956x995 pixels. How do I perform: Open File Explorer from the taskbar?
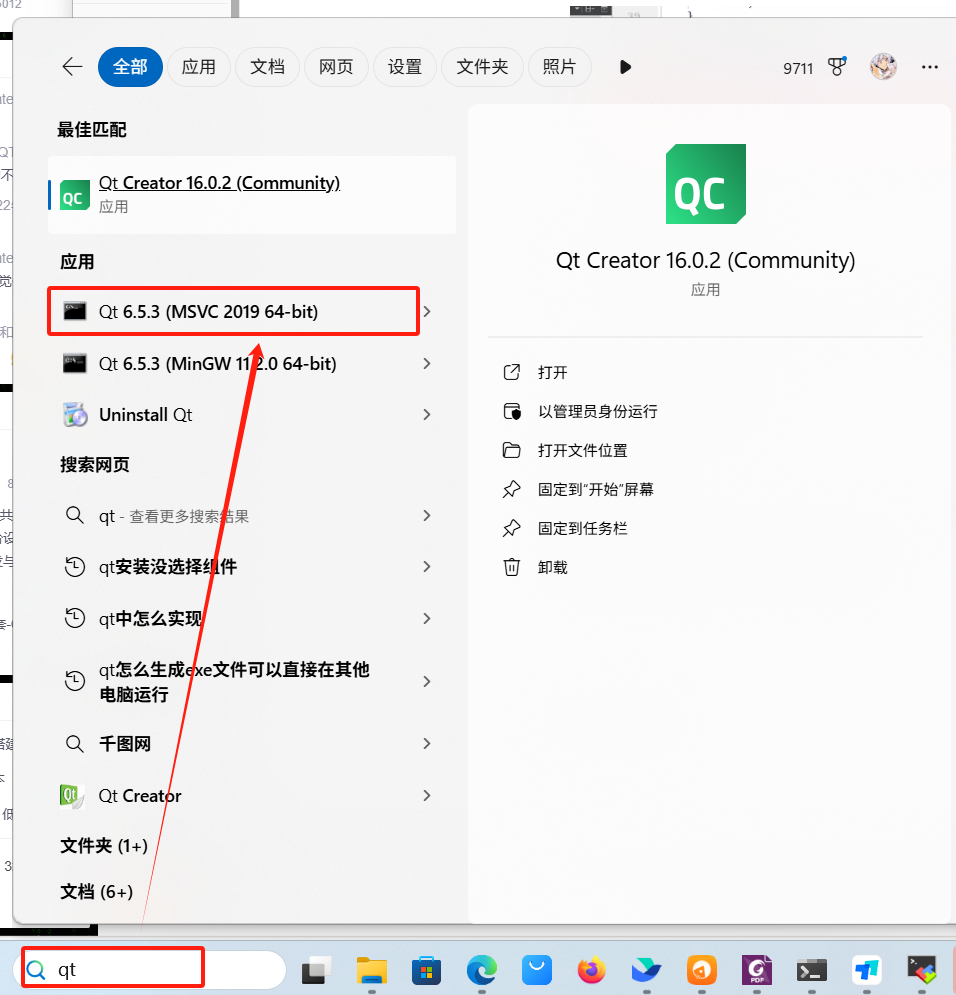point(372,970)
